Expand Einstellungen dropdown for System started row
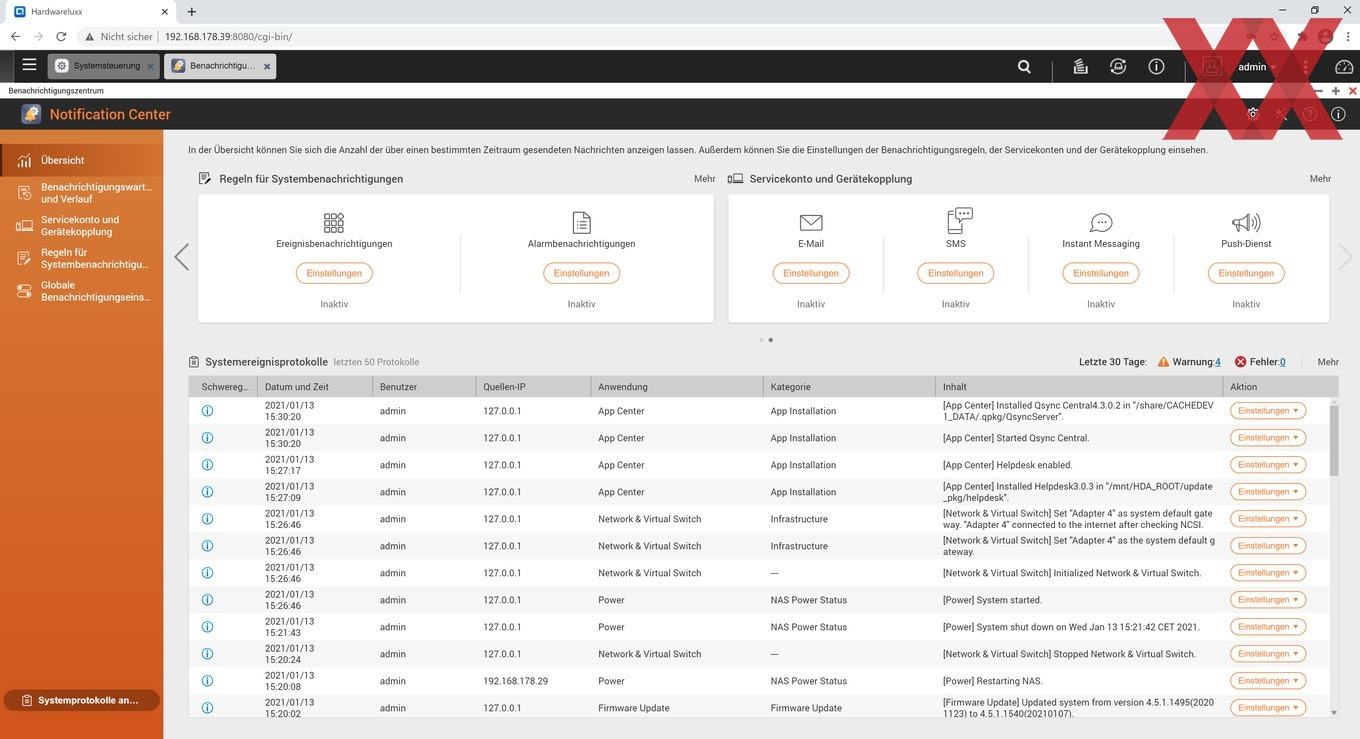The width and height of the screenshot is (1360, 739). [x=1268, y=600]
